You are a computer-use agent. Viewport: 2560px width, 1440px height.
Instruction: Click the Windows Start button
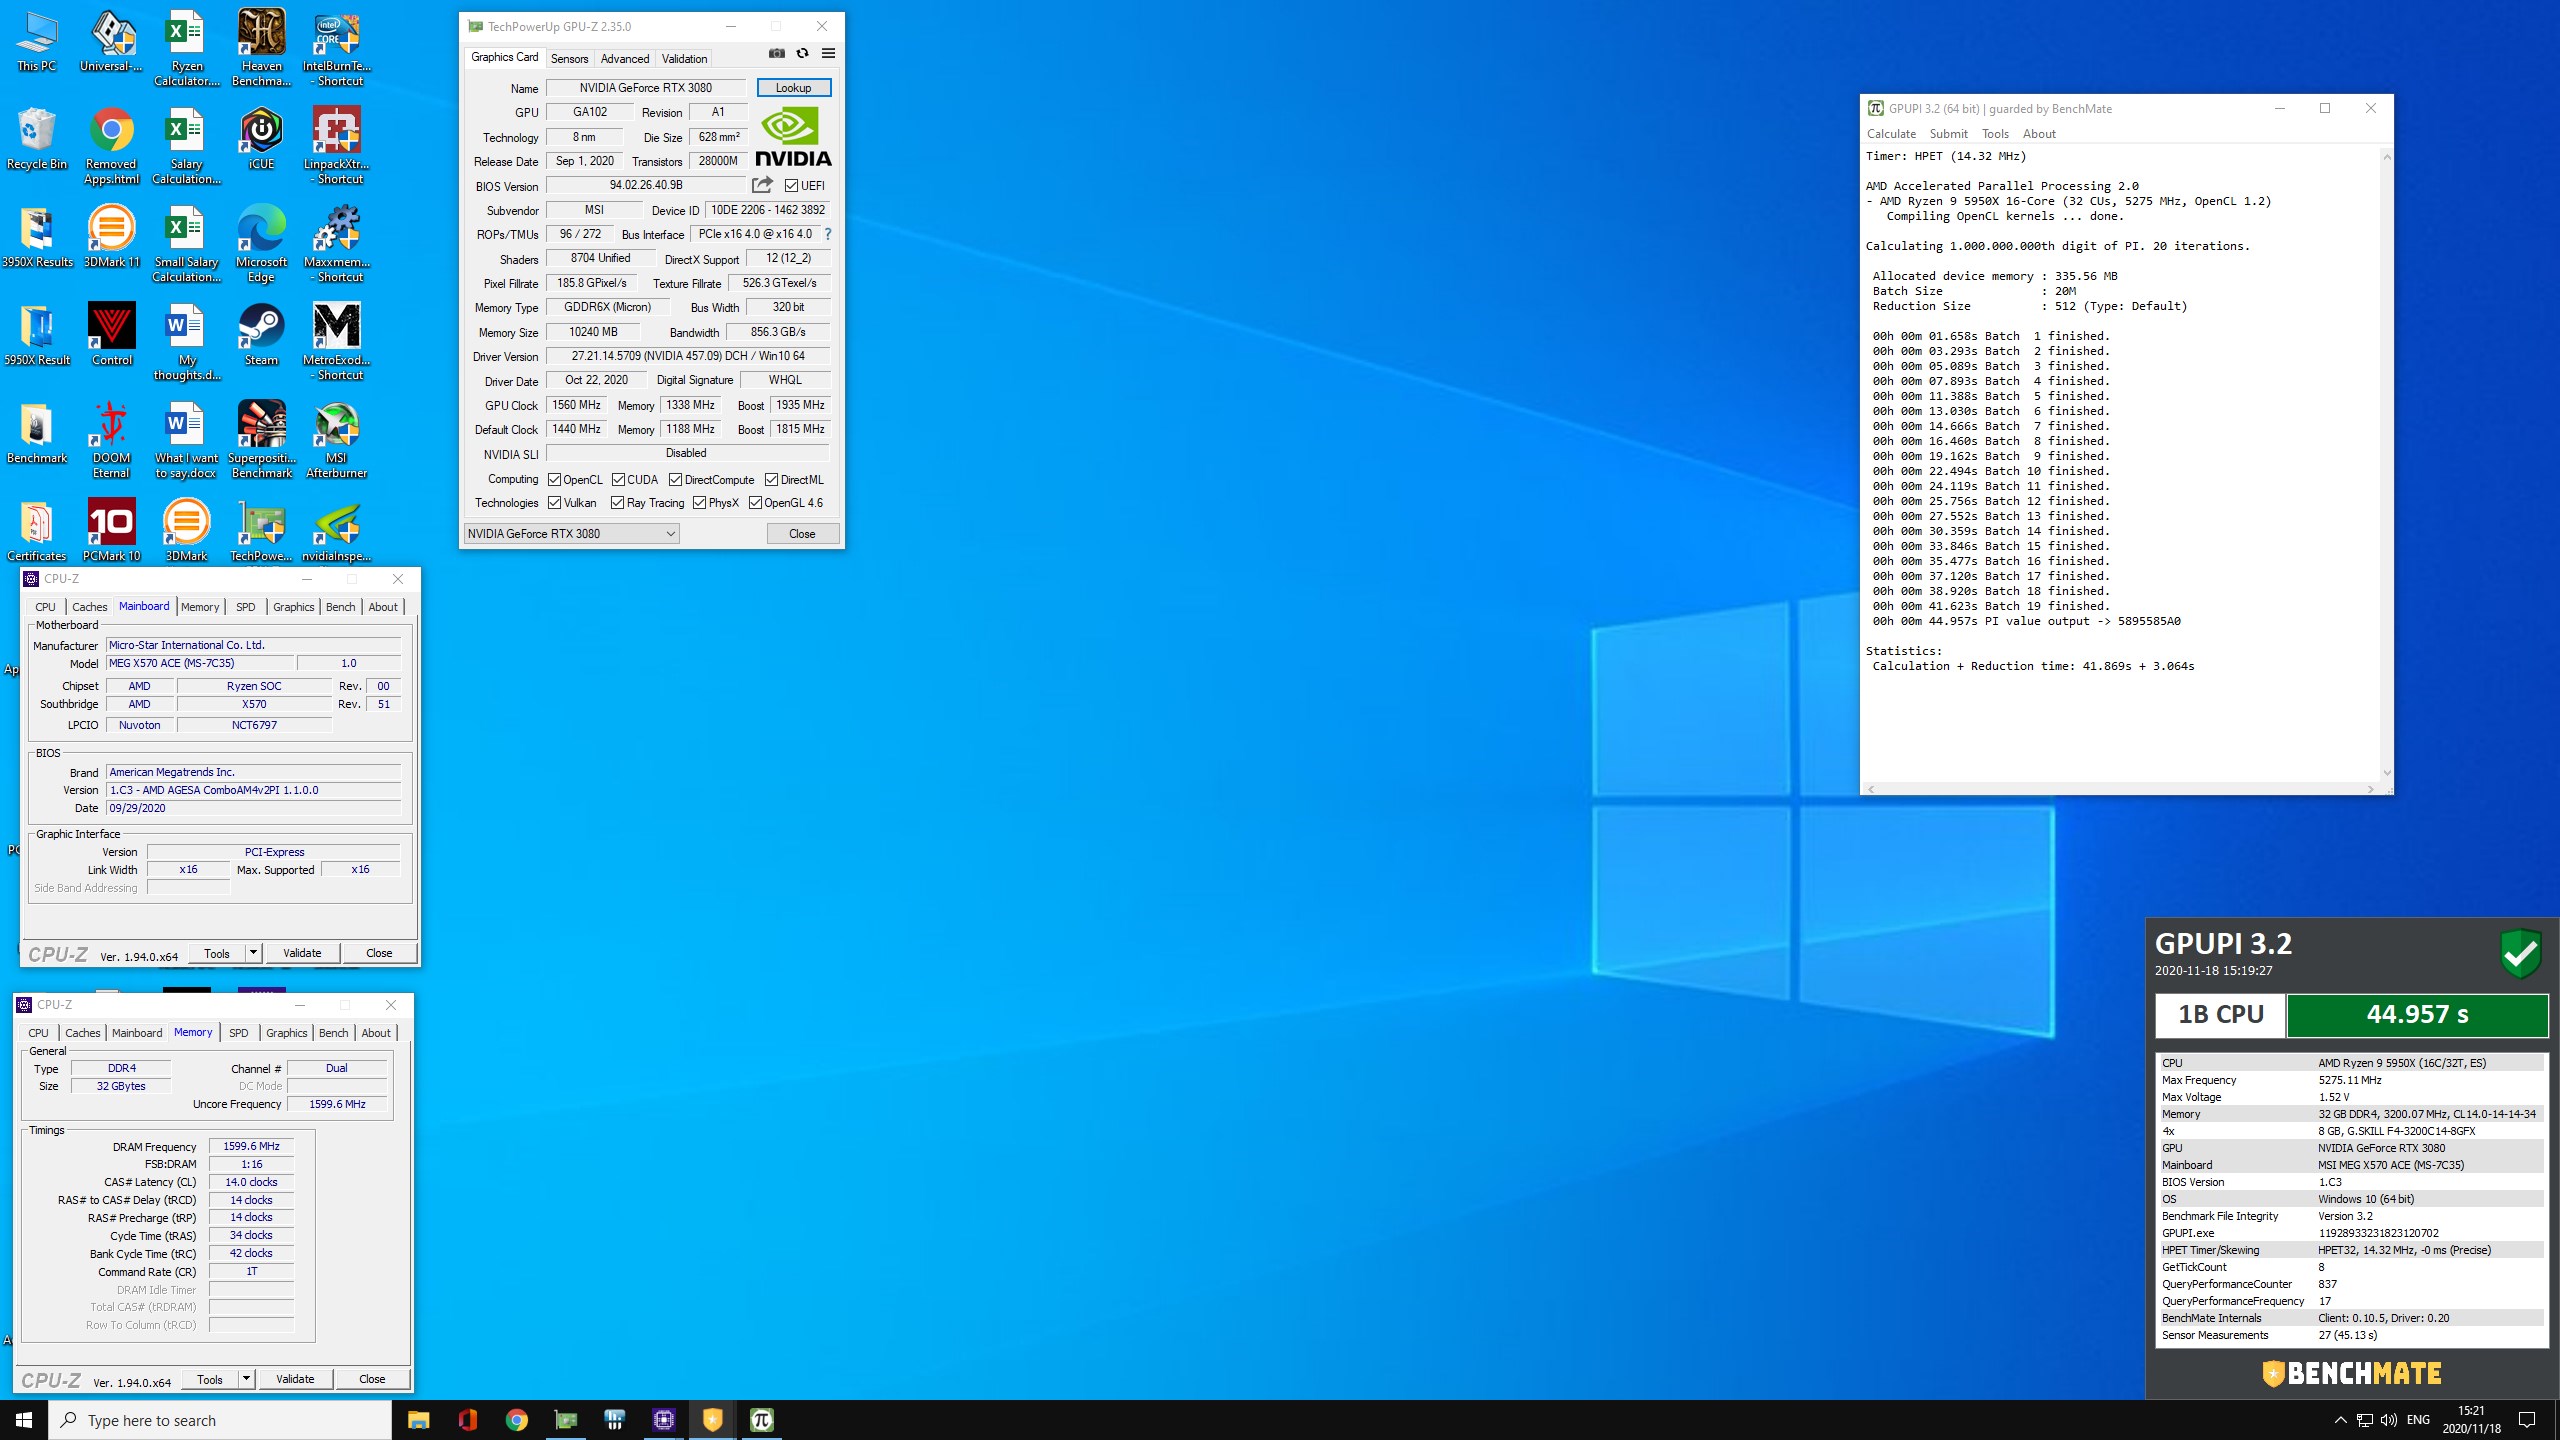[24, 1420]
